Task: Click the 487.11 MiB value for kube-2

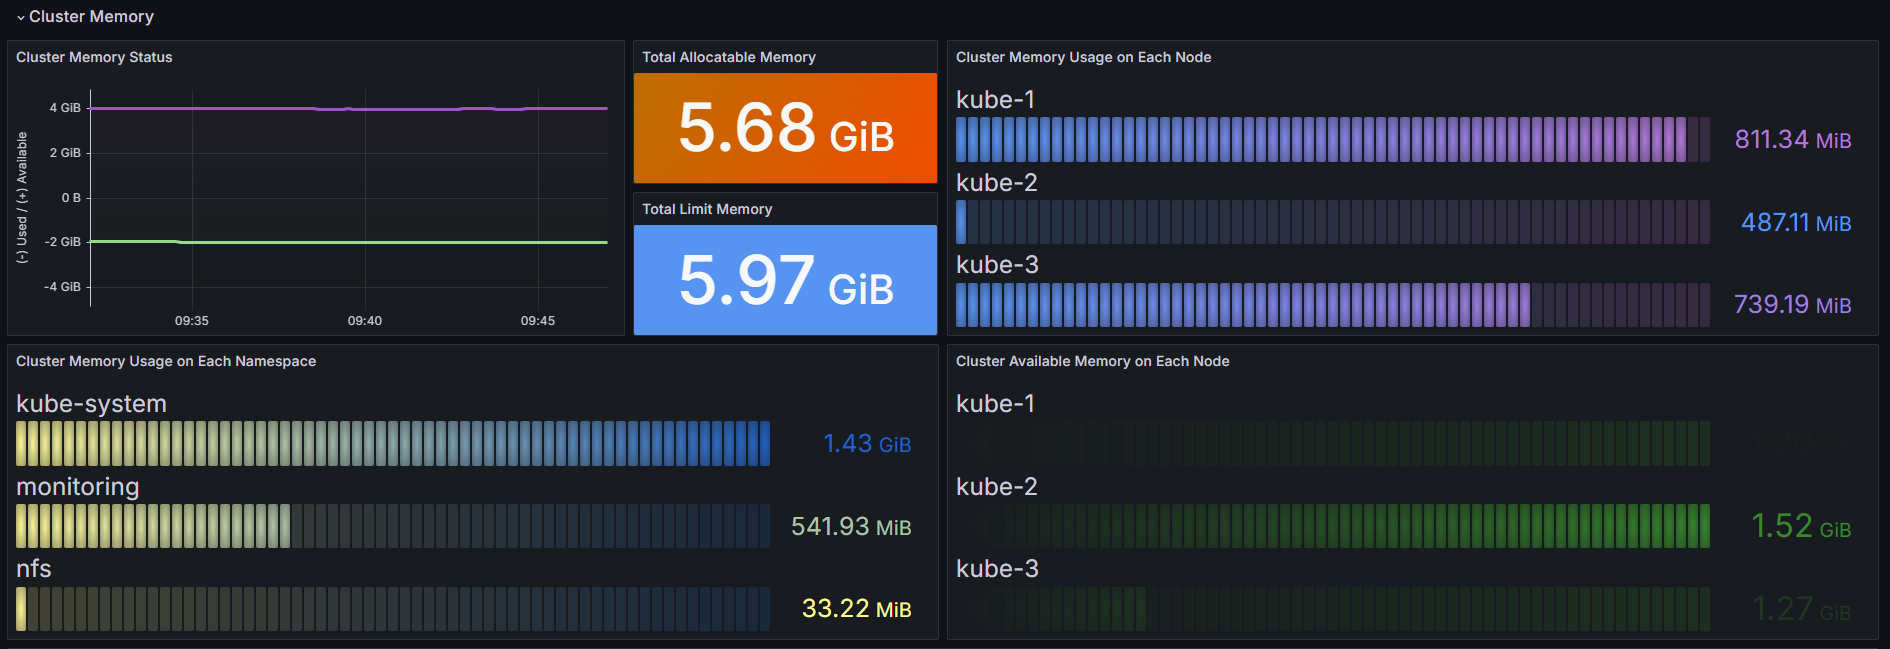Action: point(1795,223)
